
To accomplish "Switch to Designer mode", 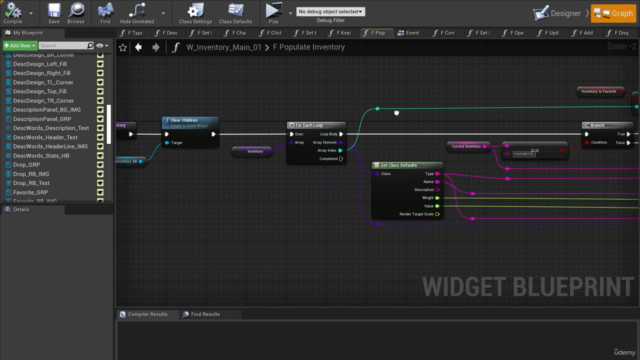I will point(557,13).
